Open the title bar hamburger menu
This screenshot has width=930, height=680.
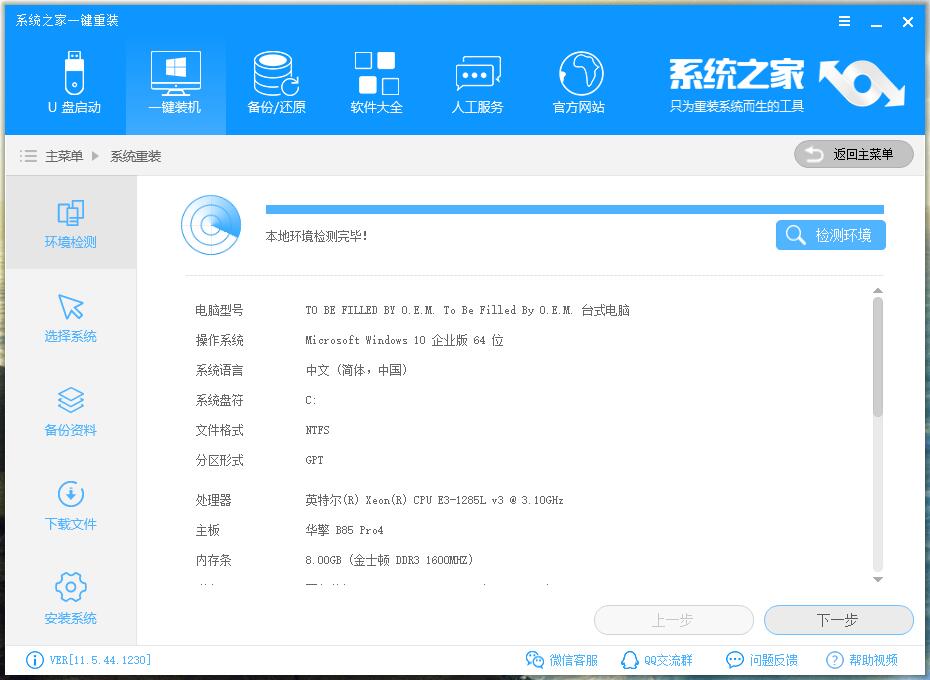coord(845,21)
